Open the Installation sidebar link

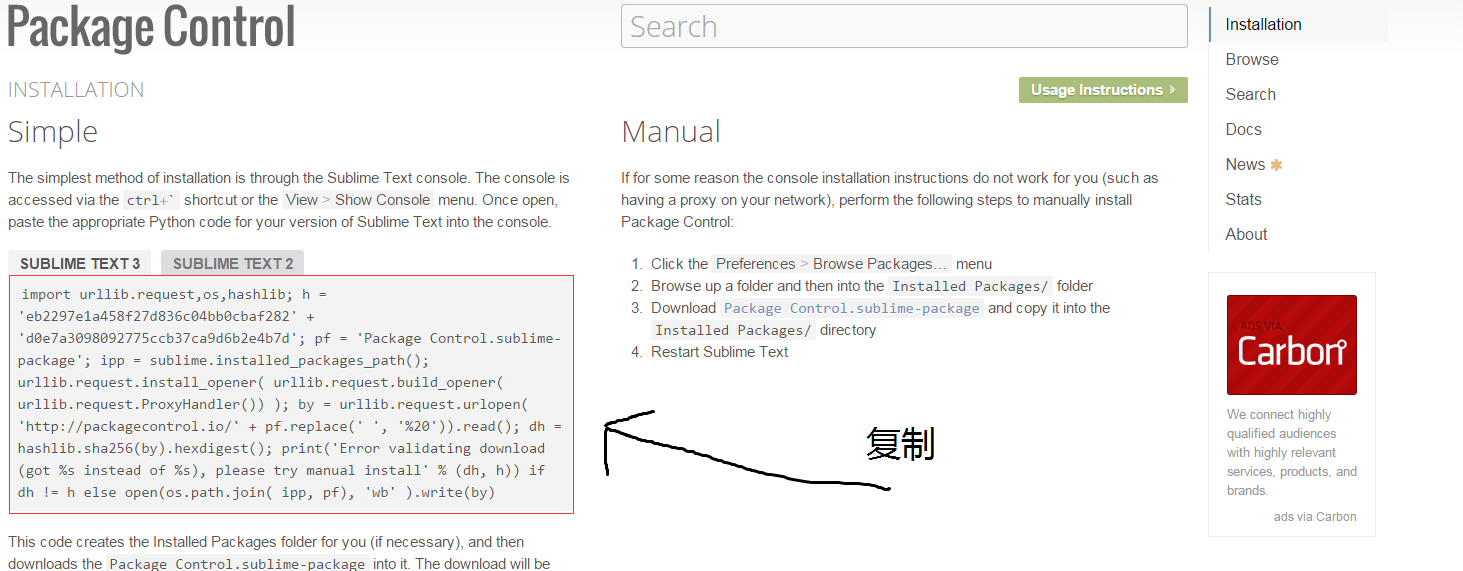click(1263, 24)
